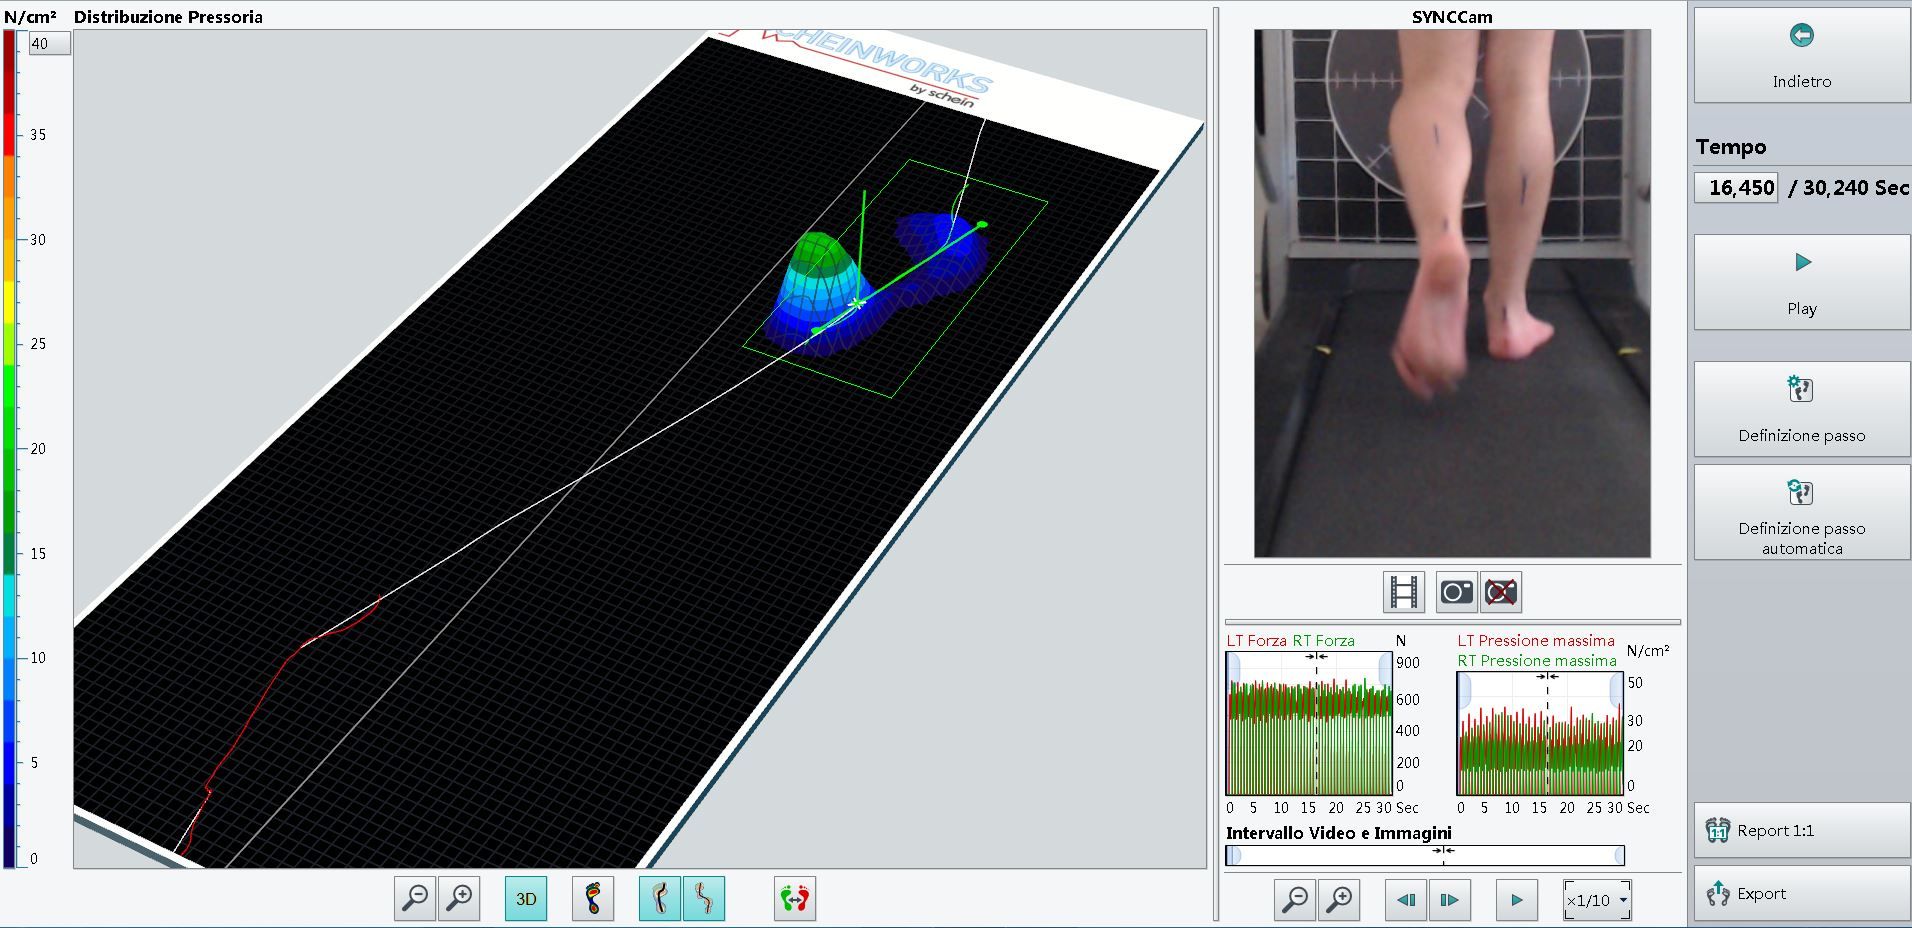Take a snapshot with the camera icon
The width and height of the screenshot is (1912, 928).
point(1456,592)
